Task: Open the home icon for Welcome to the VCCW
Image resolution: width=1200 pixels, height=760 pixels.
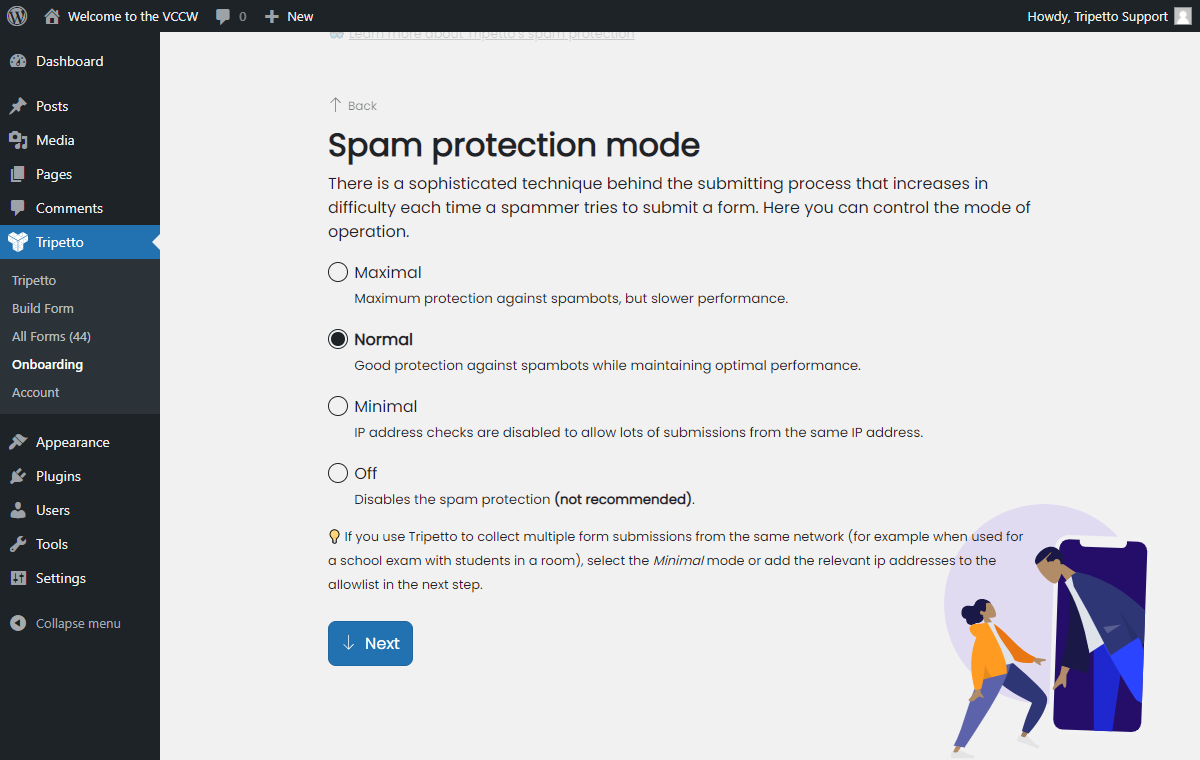Action: pos(52,16)
